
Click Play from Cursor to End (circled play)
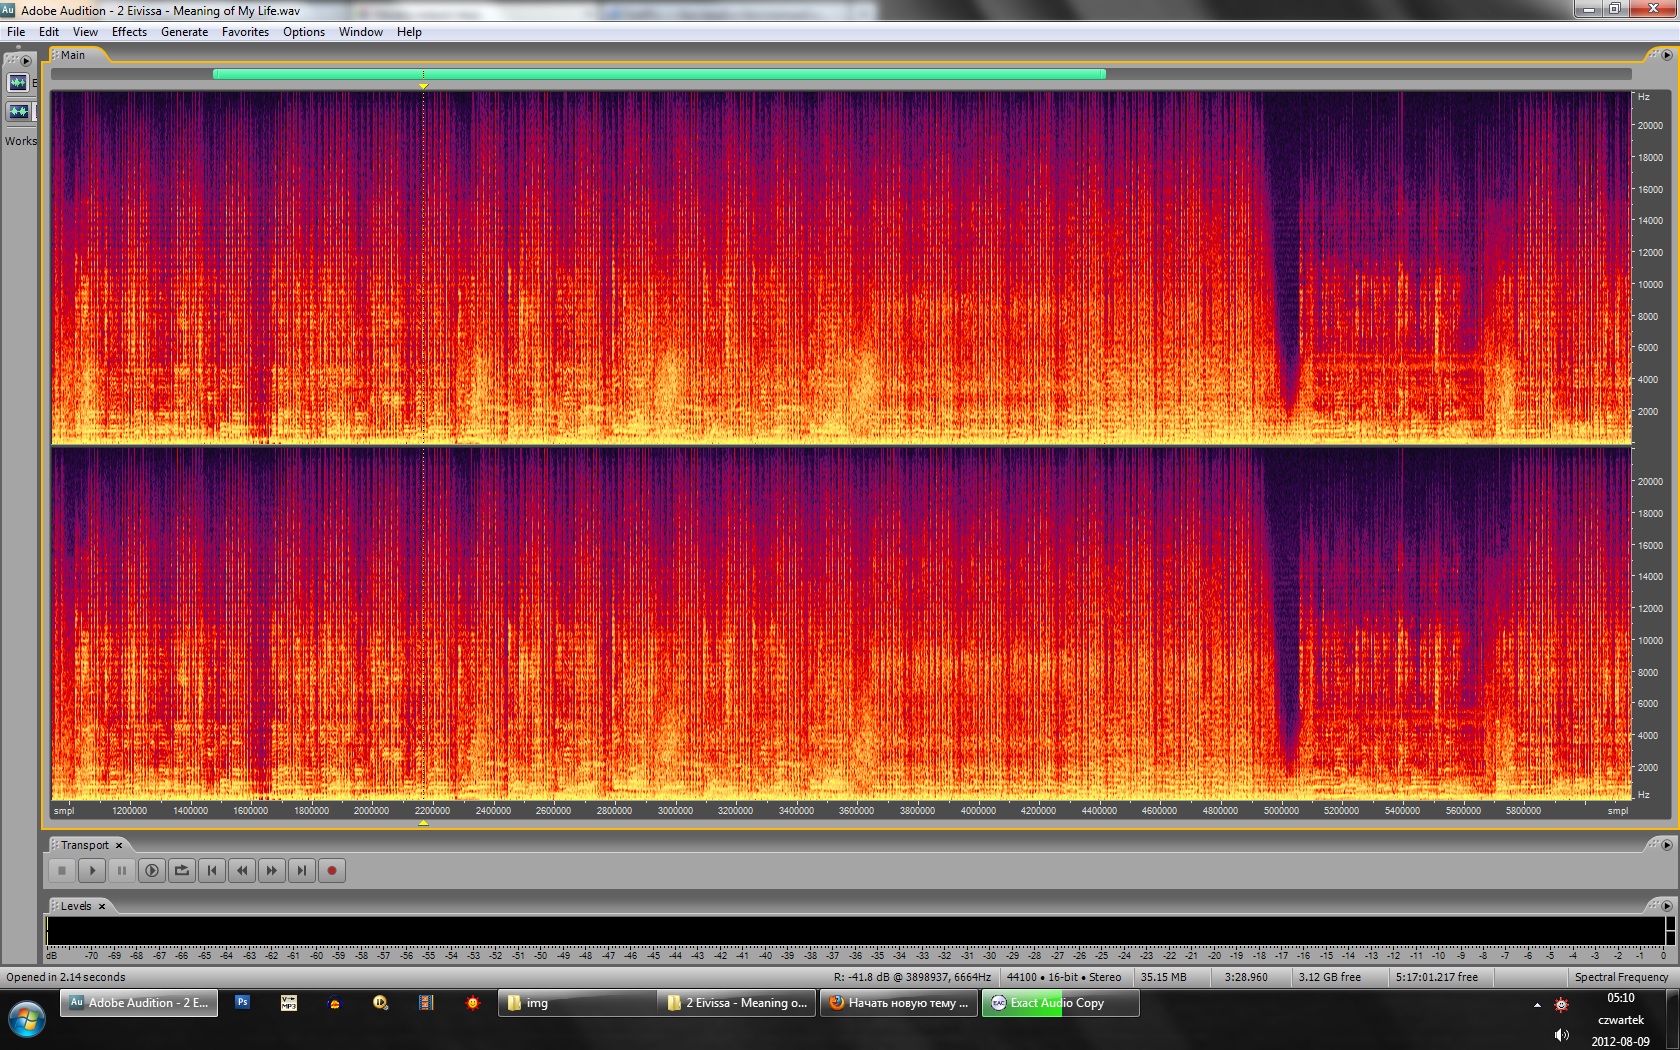152,871
